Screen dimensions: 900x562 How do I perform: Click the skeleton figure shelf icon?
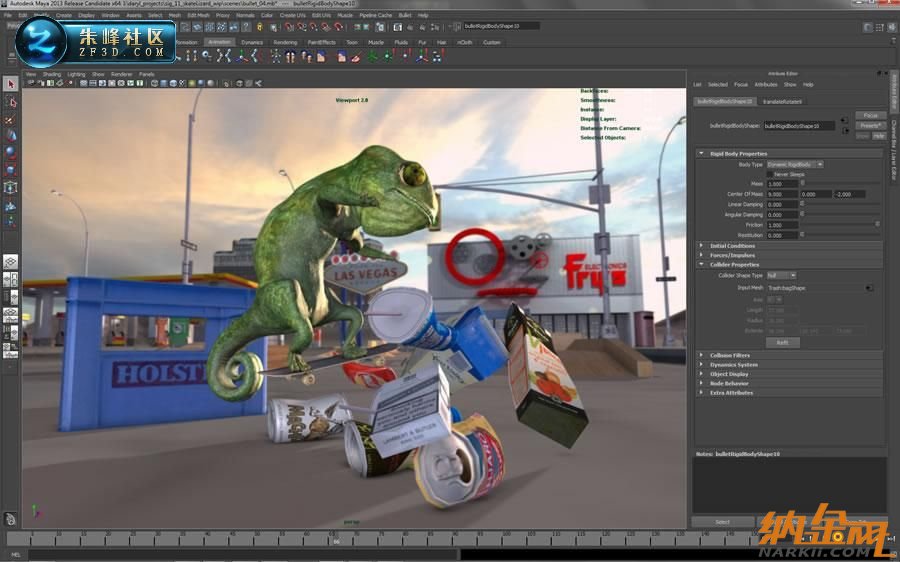point(276,56)
